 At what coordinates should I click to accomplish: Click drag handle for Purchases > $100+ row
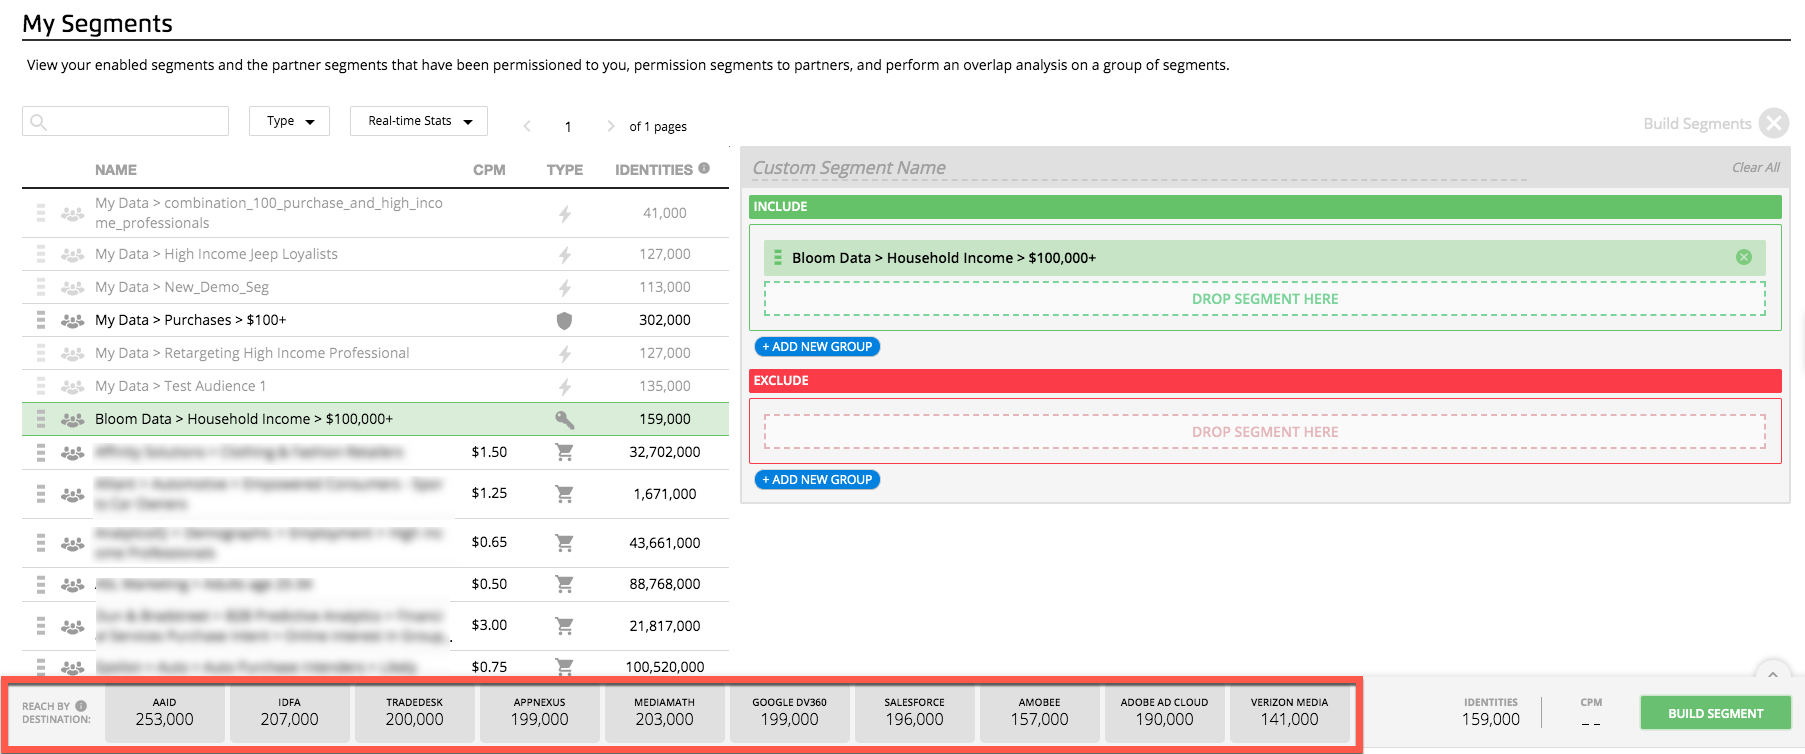[x=41, y=320]
